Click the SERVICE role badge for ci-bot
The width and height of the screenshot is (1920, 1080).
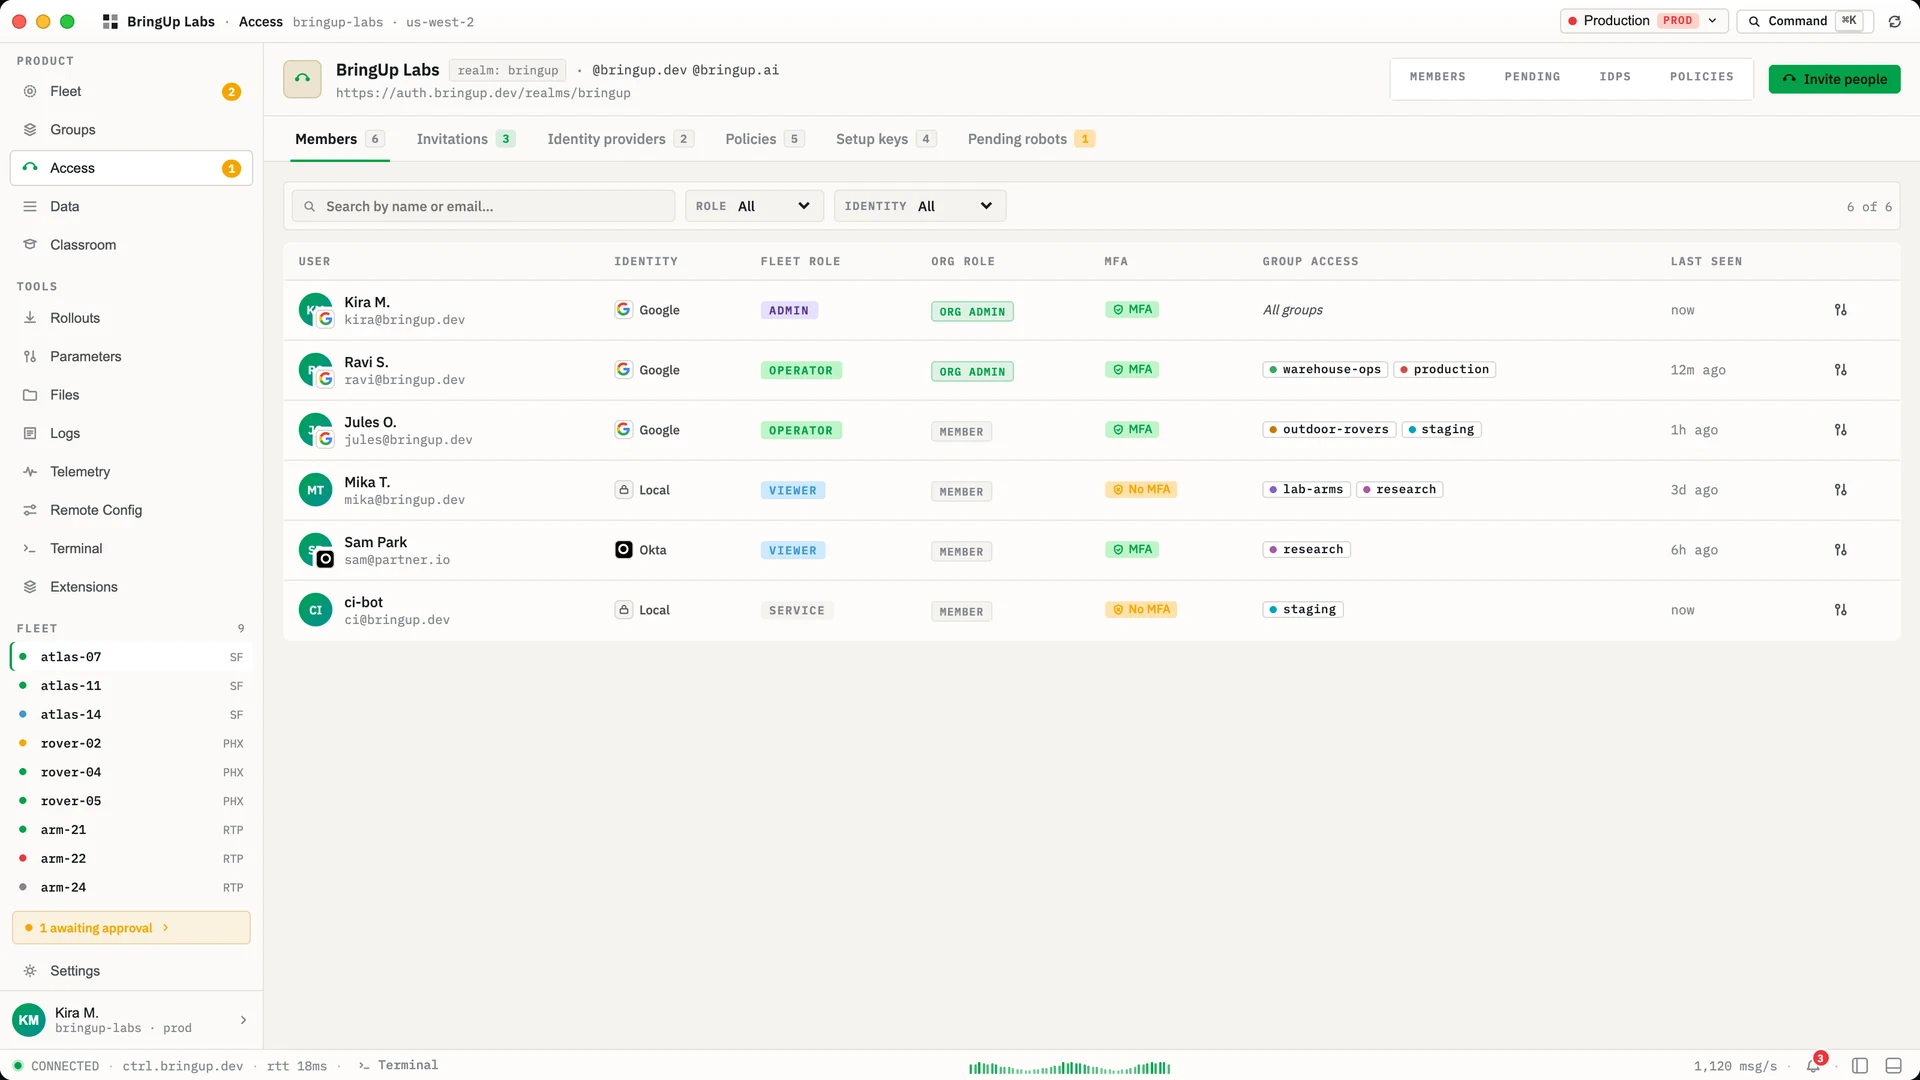(x=797, y=610)
